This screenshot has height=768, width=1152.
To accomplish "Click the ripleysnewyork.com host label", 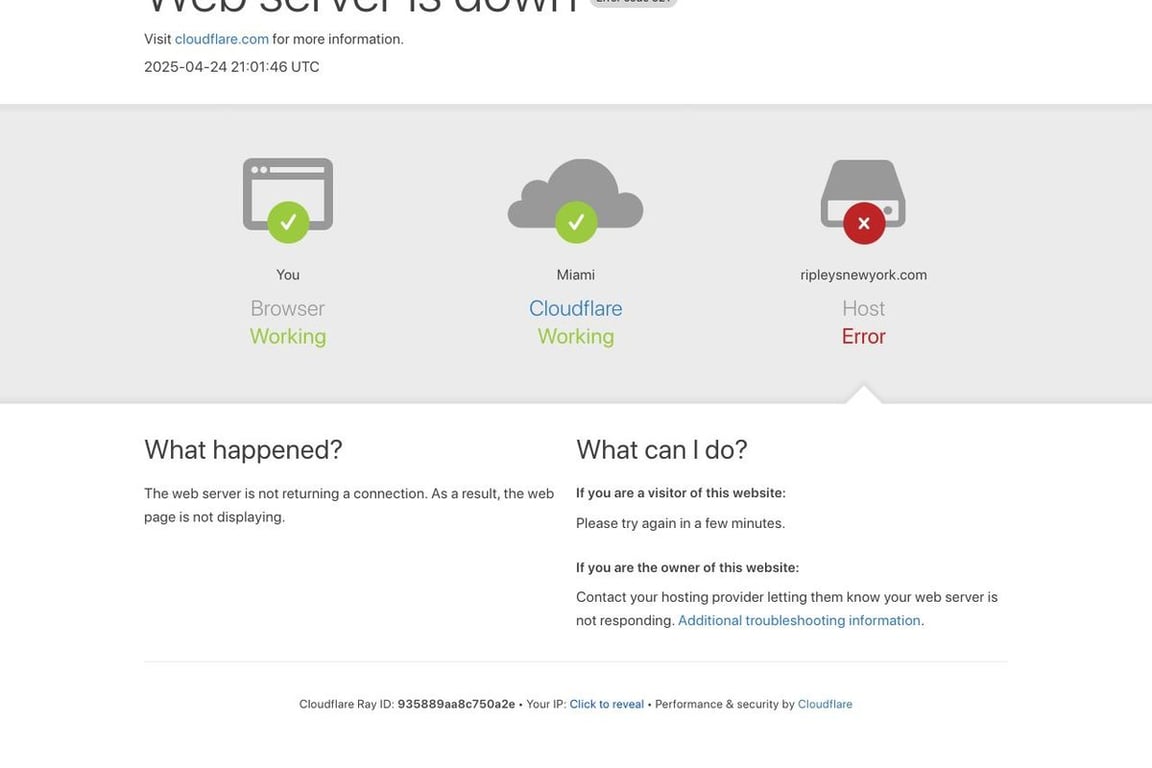I will click(863, 275).
